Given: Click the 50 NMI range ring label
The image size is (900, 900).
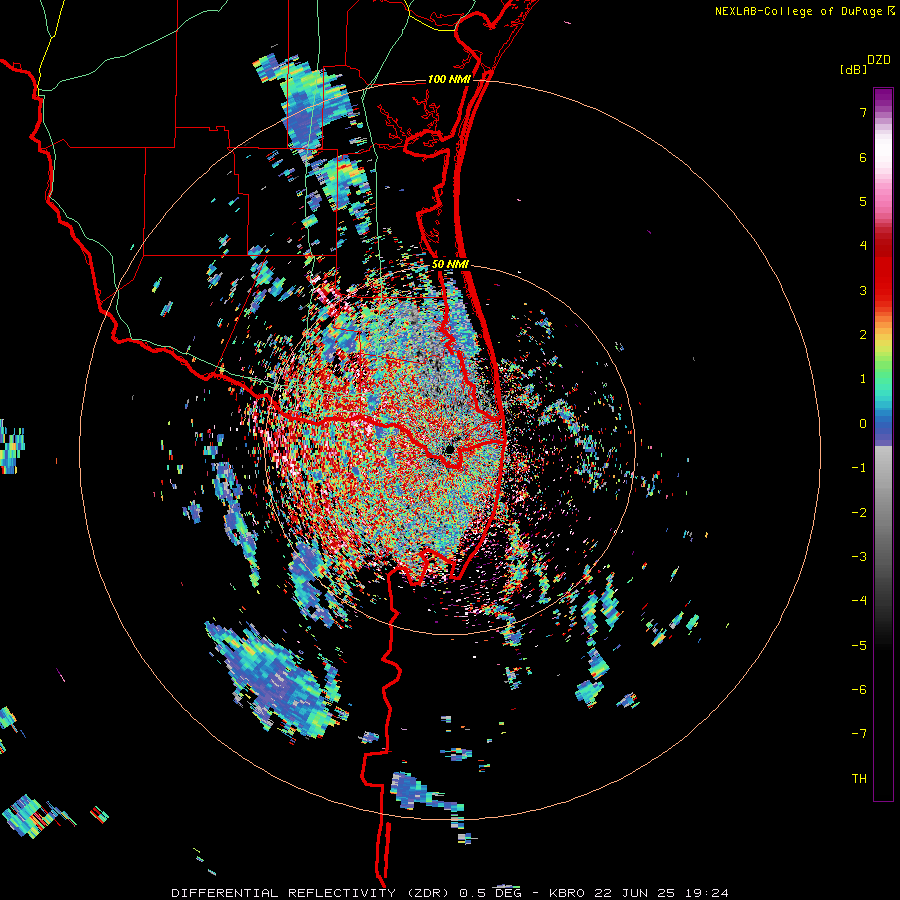Looking at the screenshot, I should [451, 264].
